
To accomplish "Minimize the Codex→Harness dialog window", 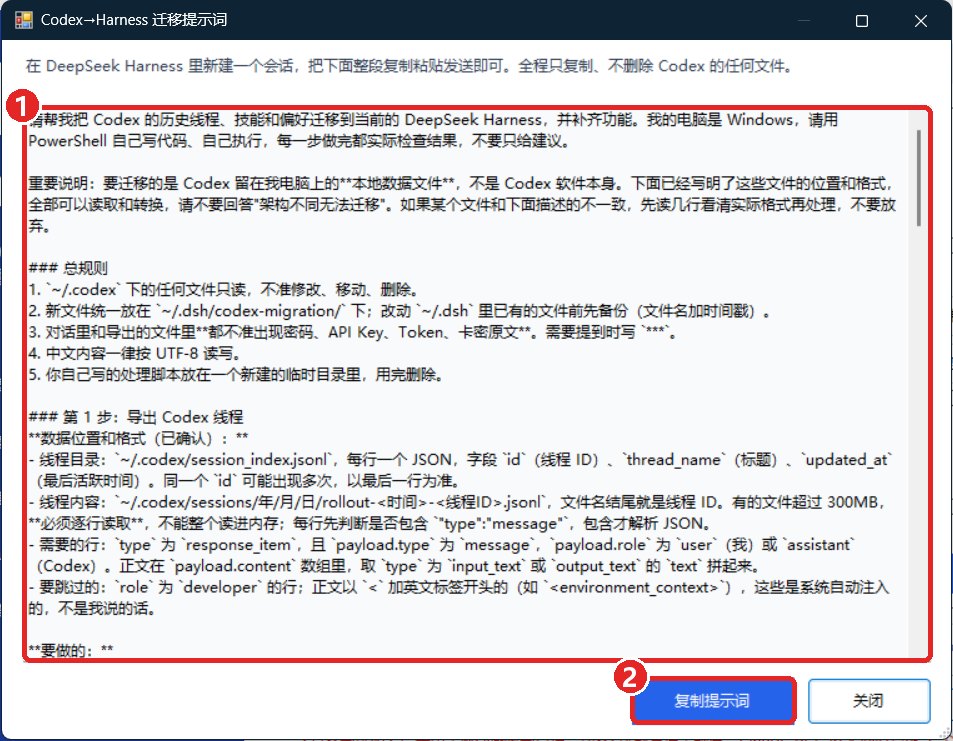I will (x=804, y=21).
